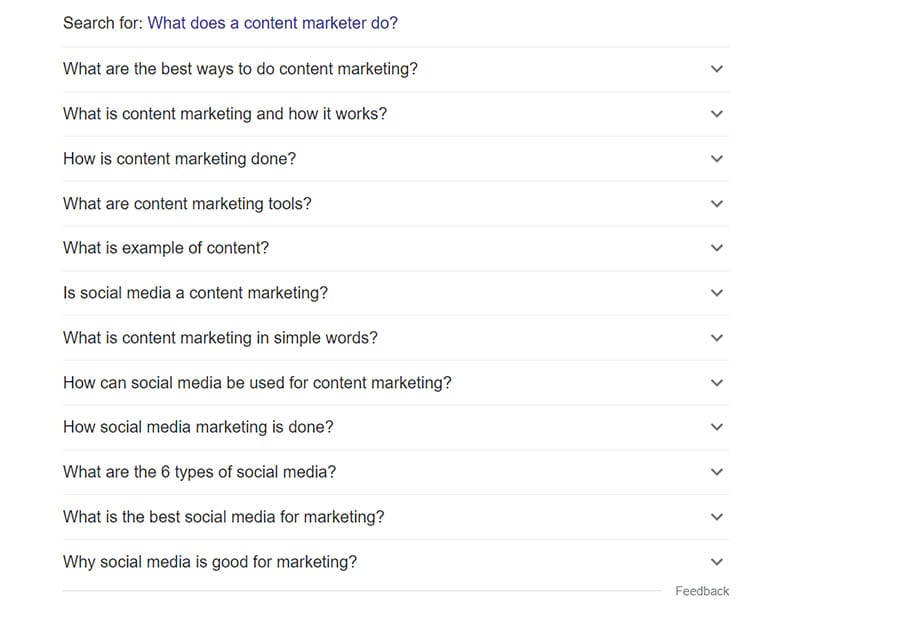
Task: Expand 'What is content marketing in simple words?'
Action: pos(716,338)
